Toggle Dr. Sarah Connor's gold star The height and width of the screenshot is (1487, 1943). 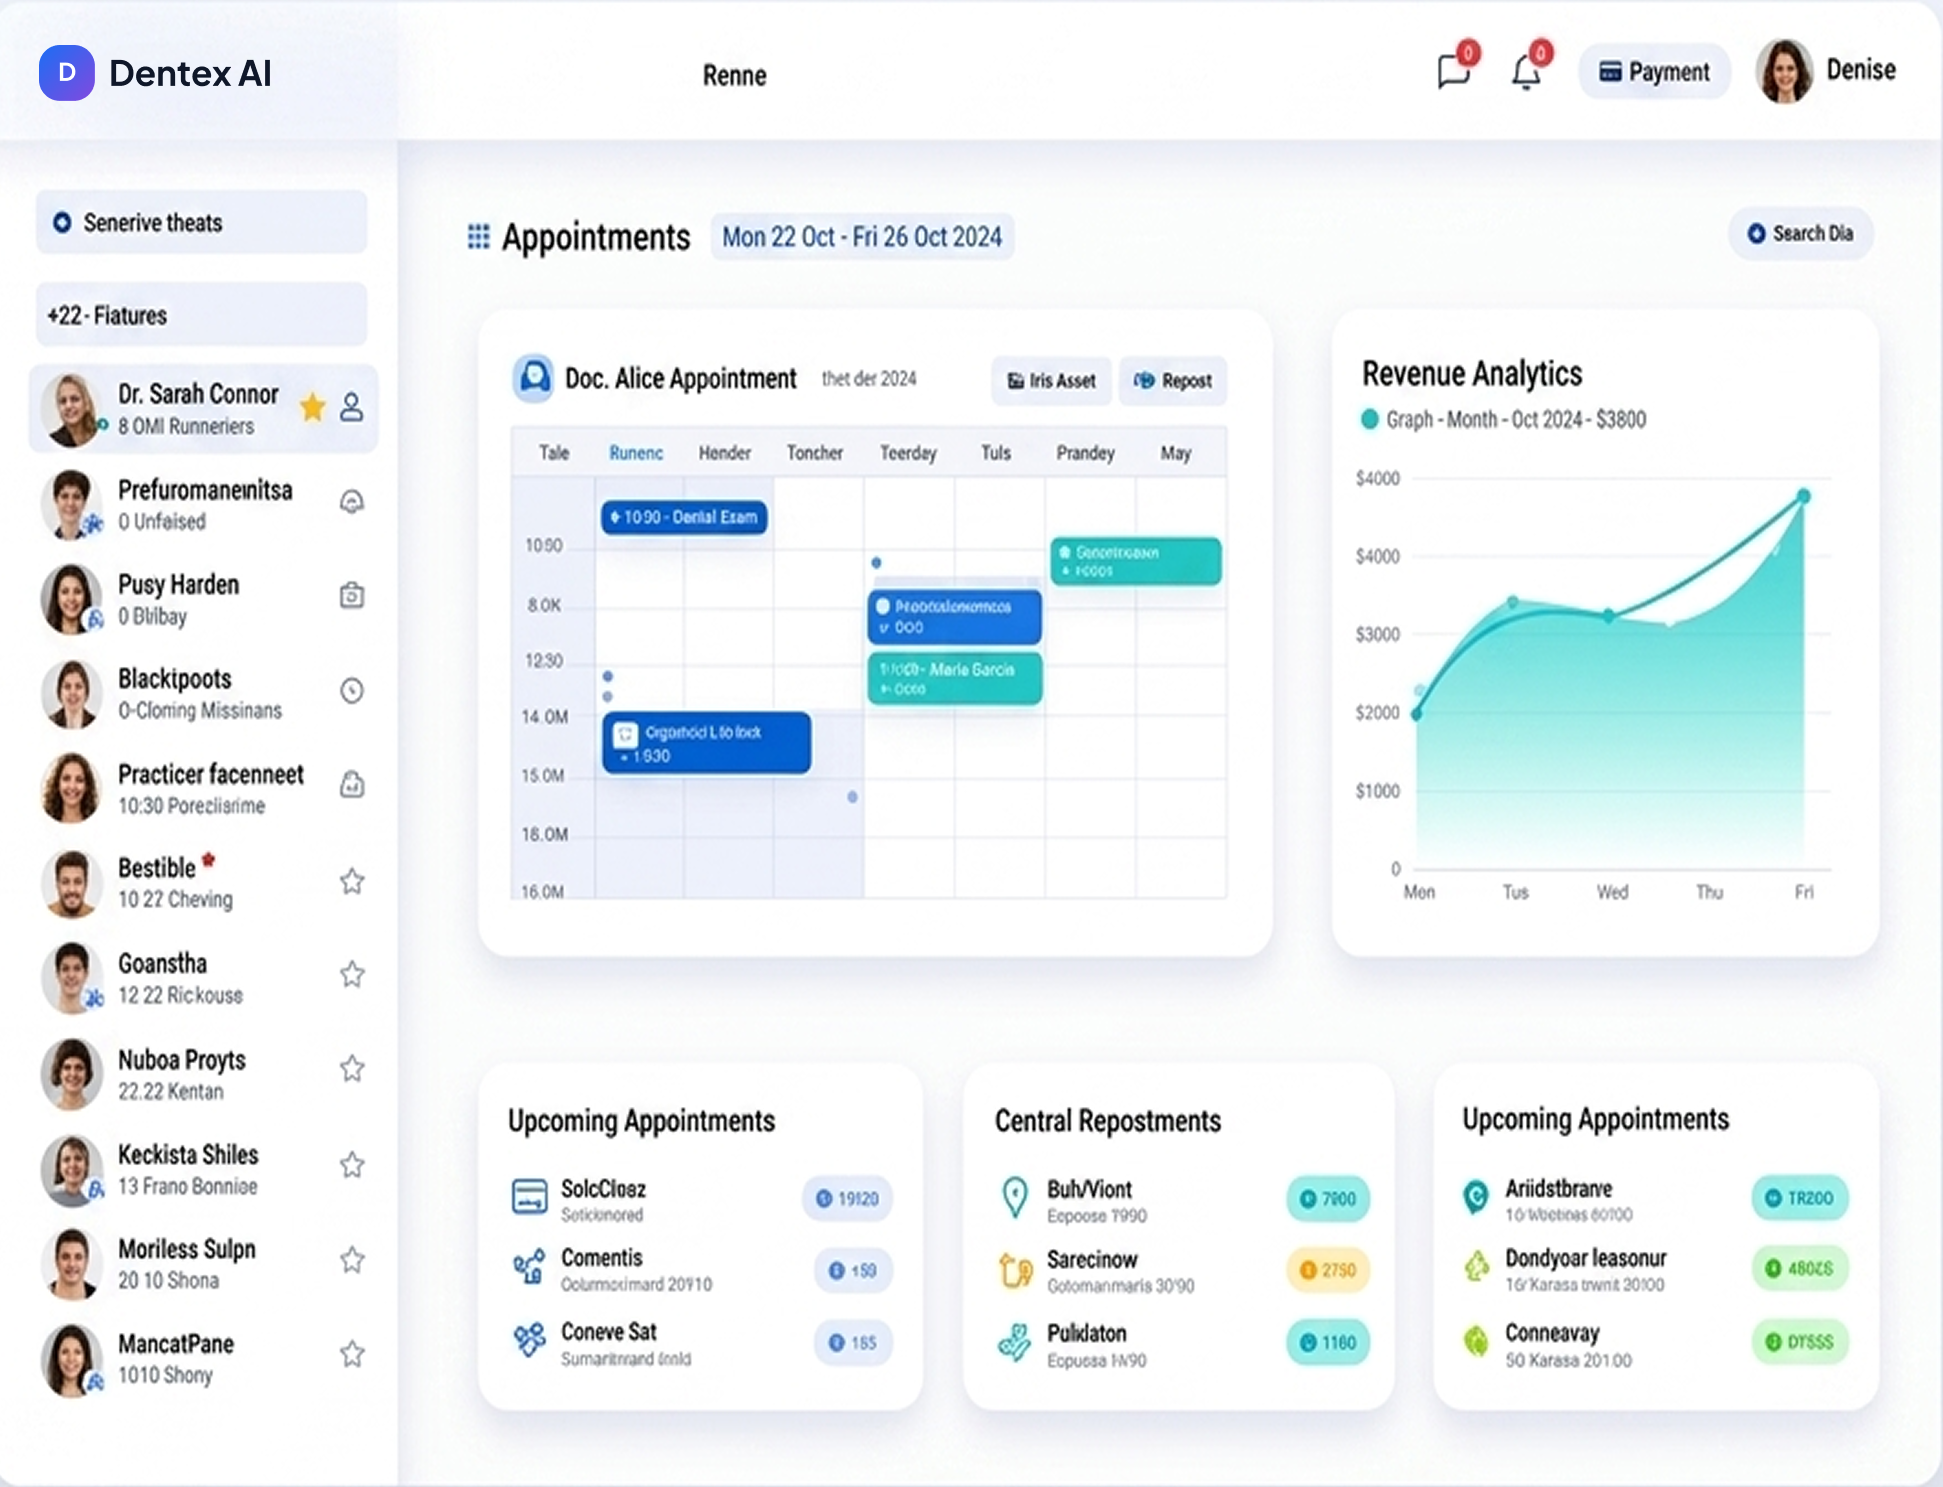[313, 406]
